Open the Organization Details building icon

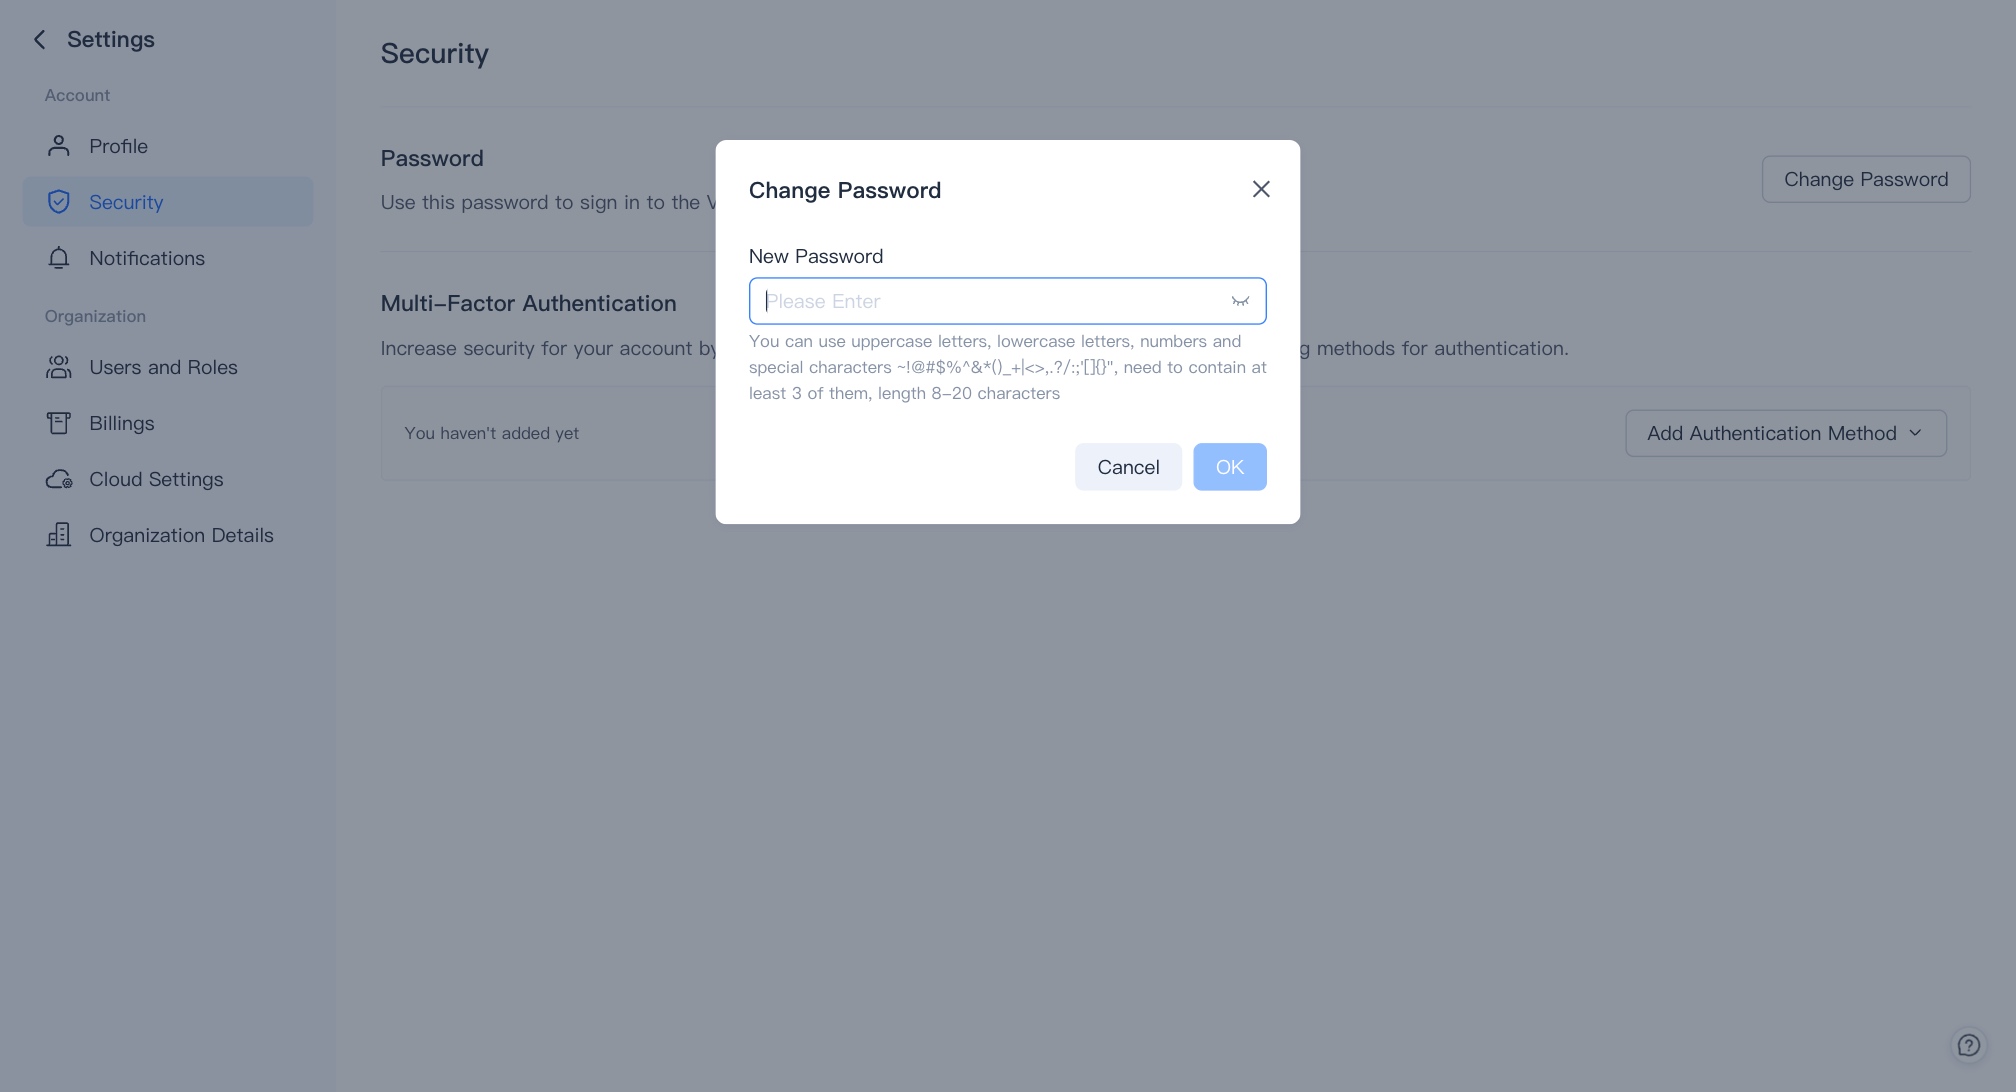point(58,534)
